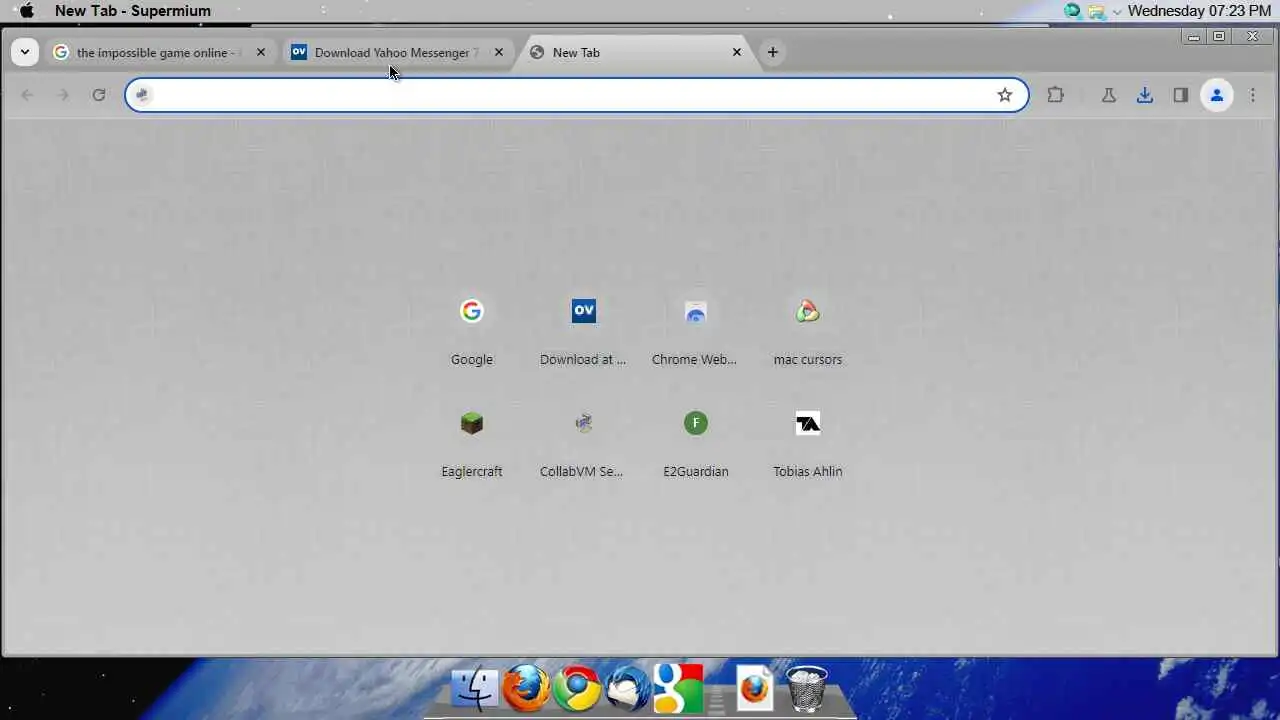The height and width of the screenshot is (720, 1280).
Task: Open Chrome Labs flask icon
Action: tap(1108, 95)
